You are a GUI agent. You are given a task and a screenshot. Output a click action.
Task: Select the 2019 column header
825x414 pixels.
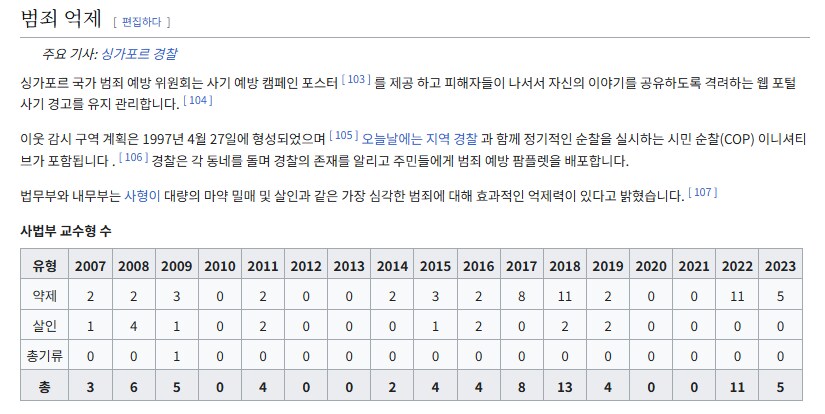coord(608,265)
